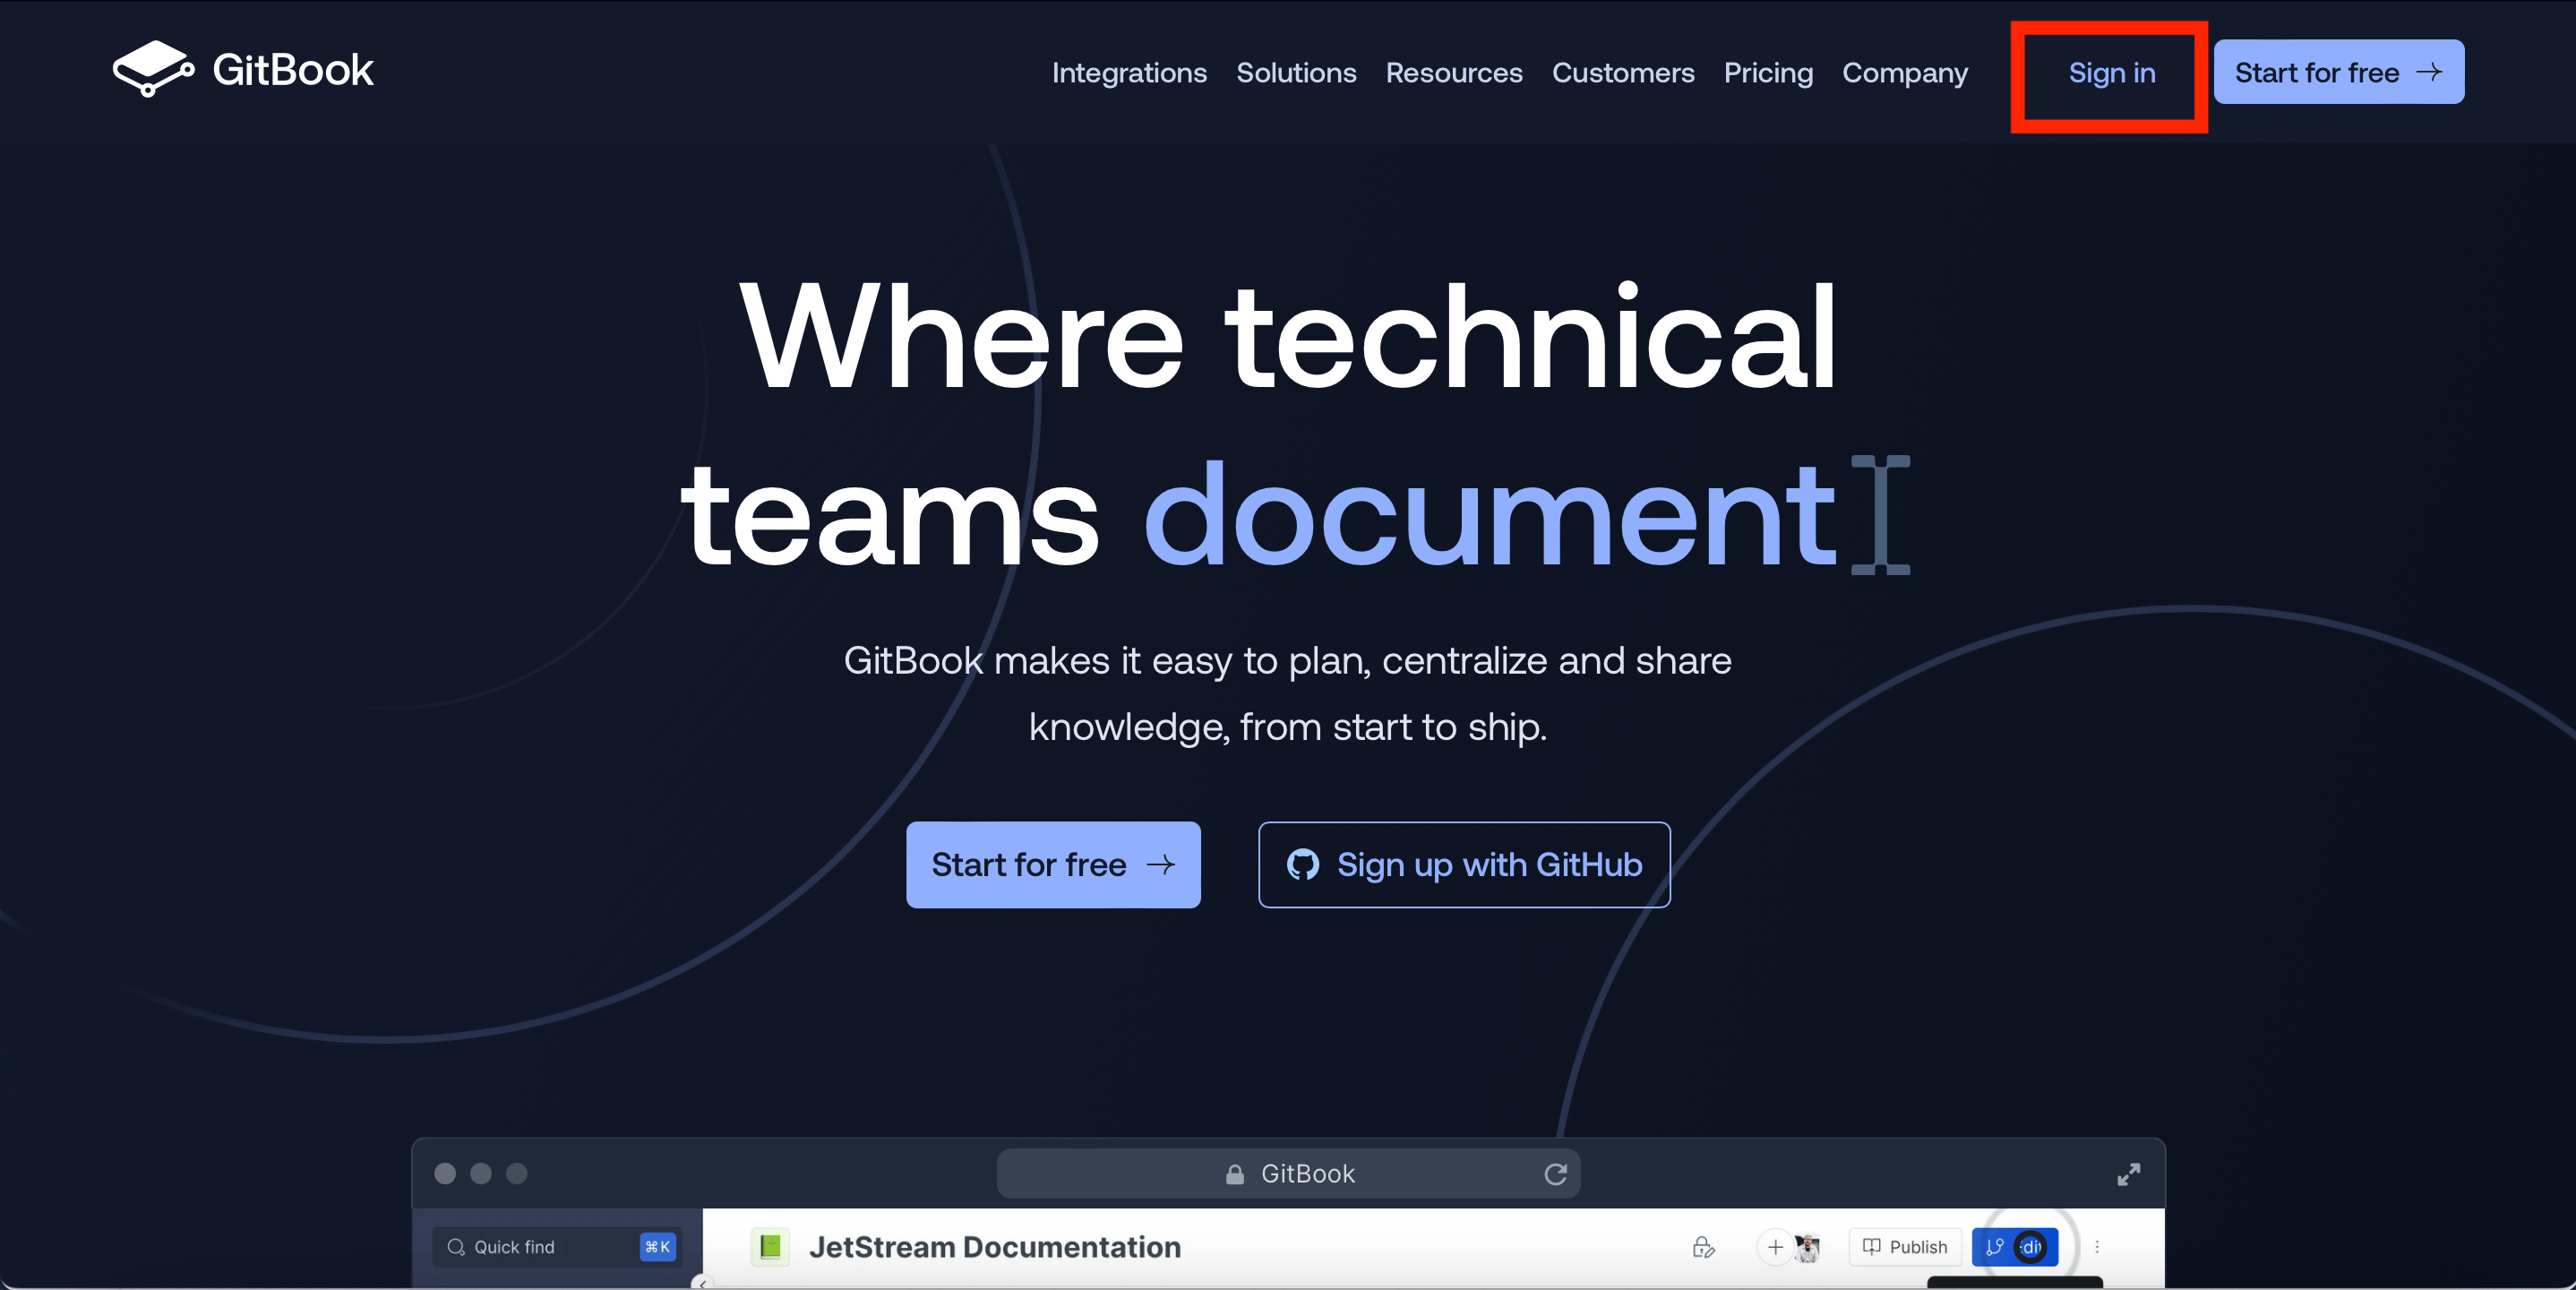Open the Solutions menu
Screen dimensions: 2576x1290
[x=1296, y=72]
